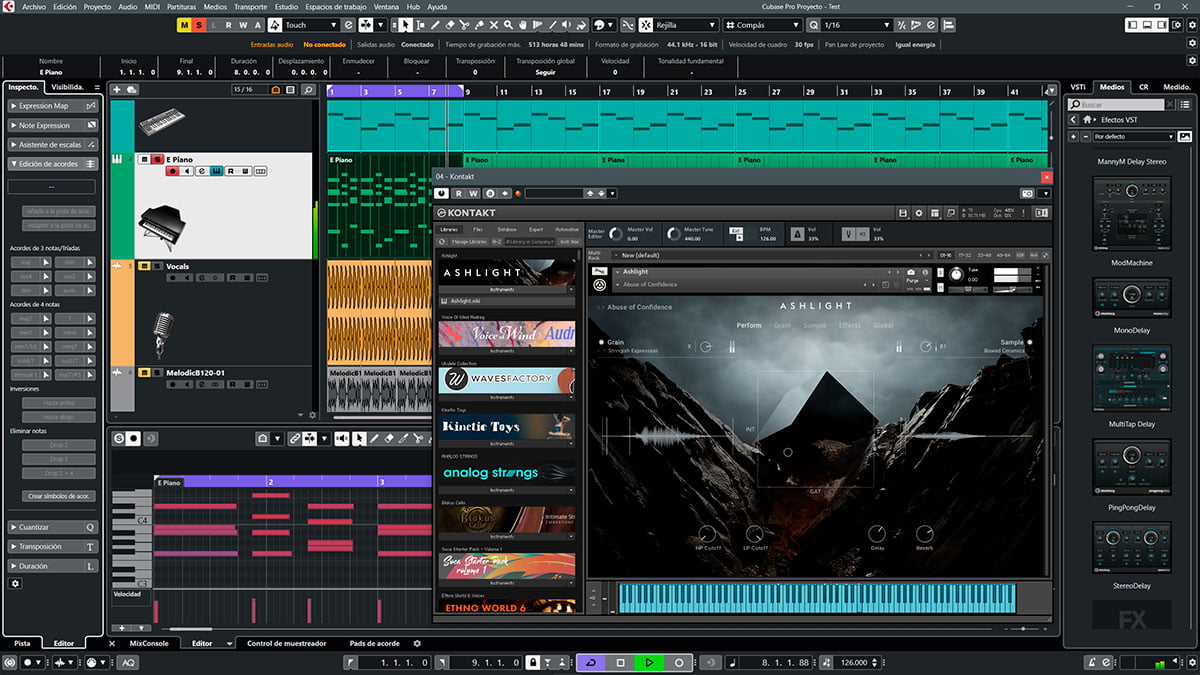
Task: Mute the E Piano track
Action: [144, 159]
